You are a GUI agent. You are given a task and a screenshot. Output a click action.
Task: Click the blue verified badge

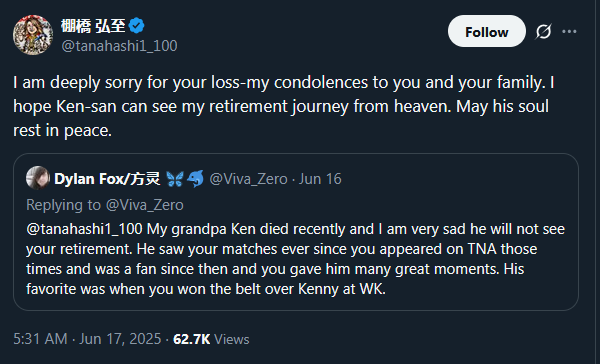(x=136, y=26)
